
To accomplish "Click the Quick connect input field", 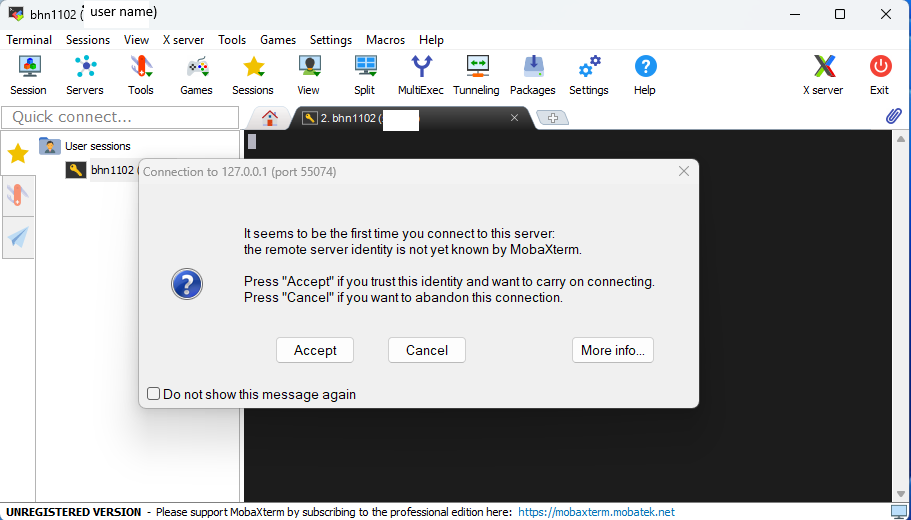I will (x=120, y=117).
